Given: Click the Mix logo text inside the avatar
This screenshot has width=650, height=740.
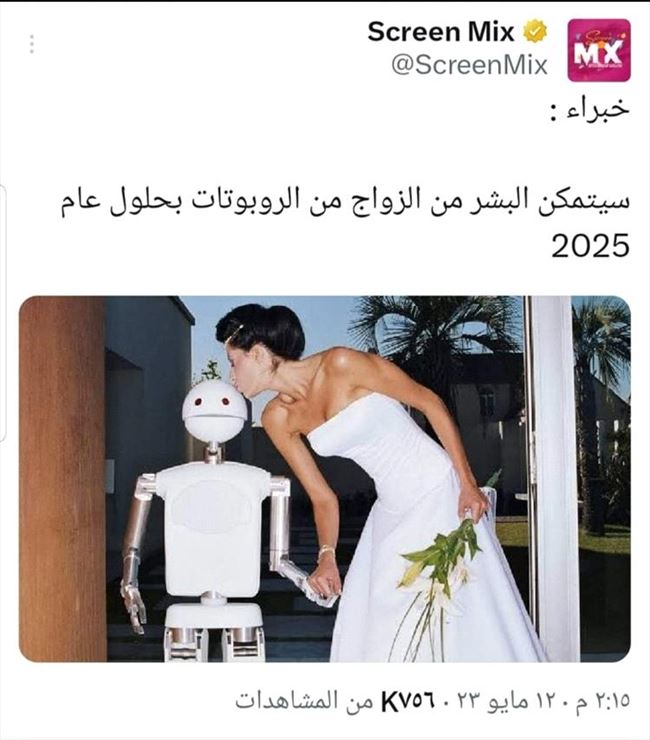Looking at the screenshot, I should click(x=598, y=53).
